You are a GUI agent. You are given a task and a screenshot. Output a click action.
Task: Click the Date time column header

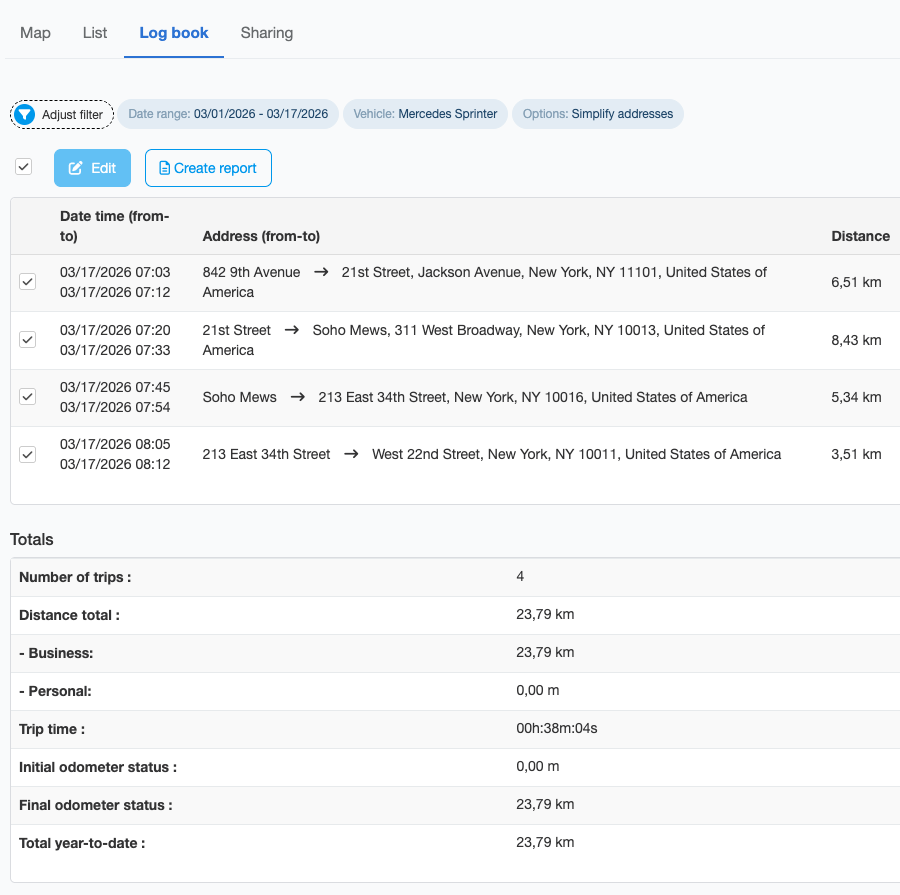tap(114, 226)
